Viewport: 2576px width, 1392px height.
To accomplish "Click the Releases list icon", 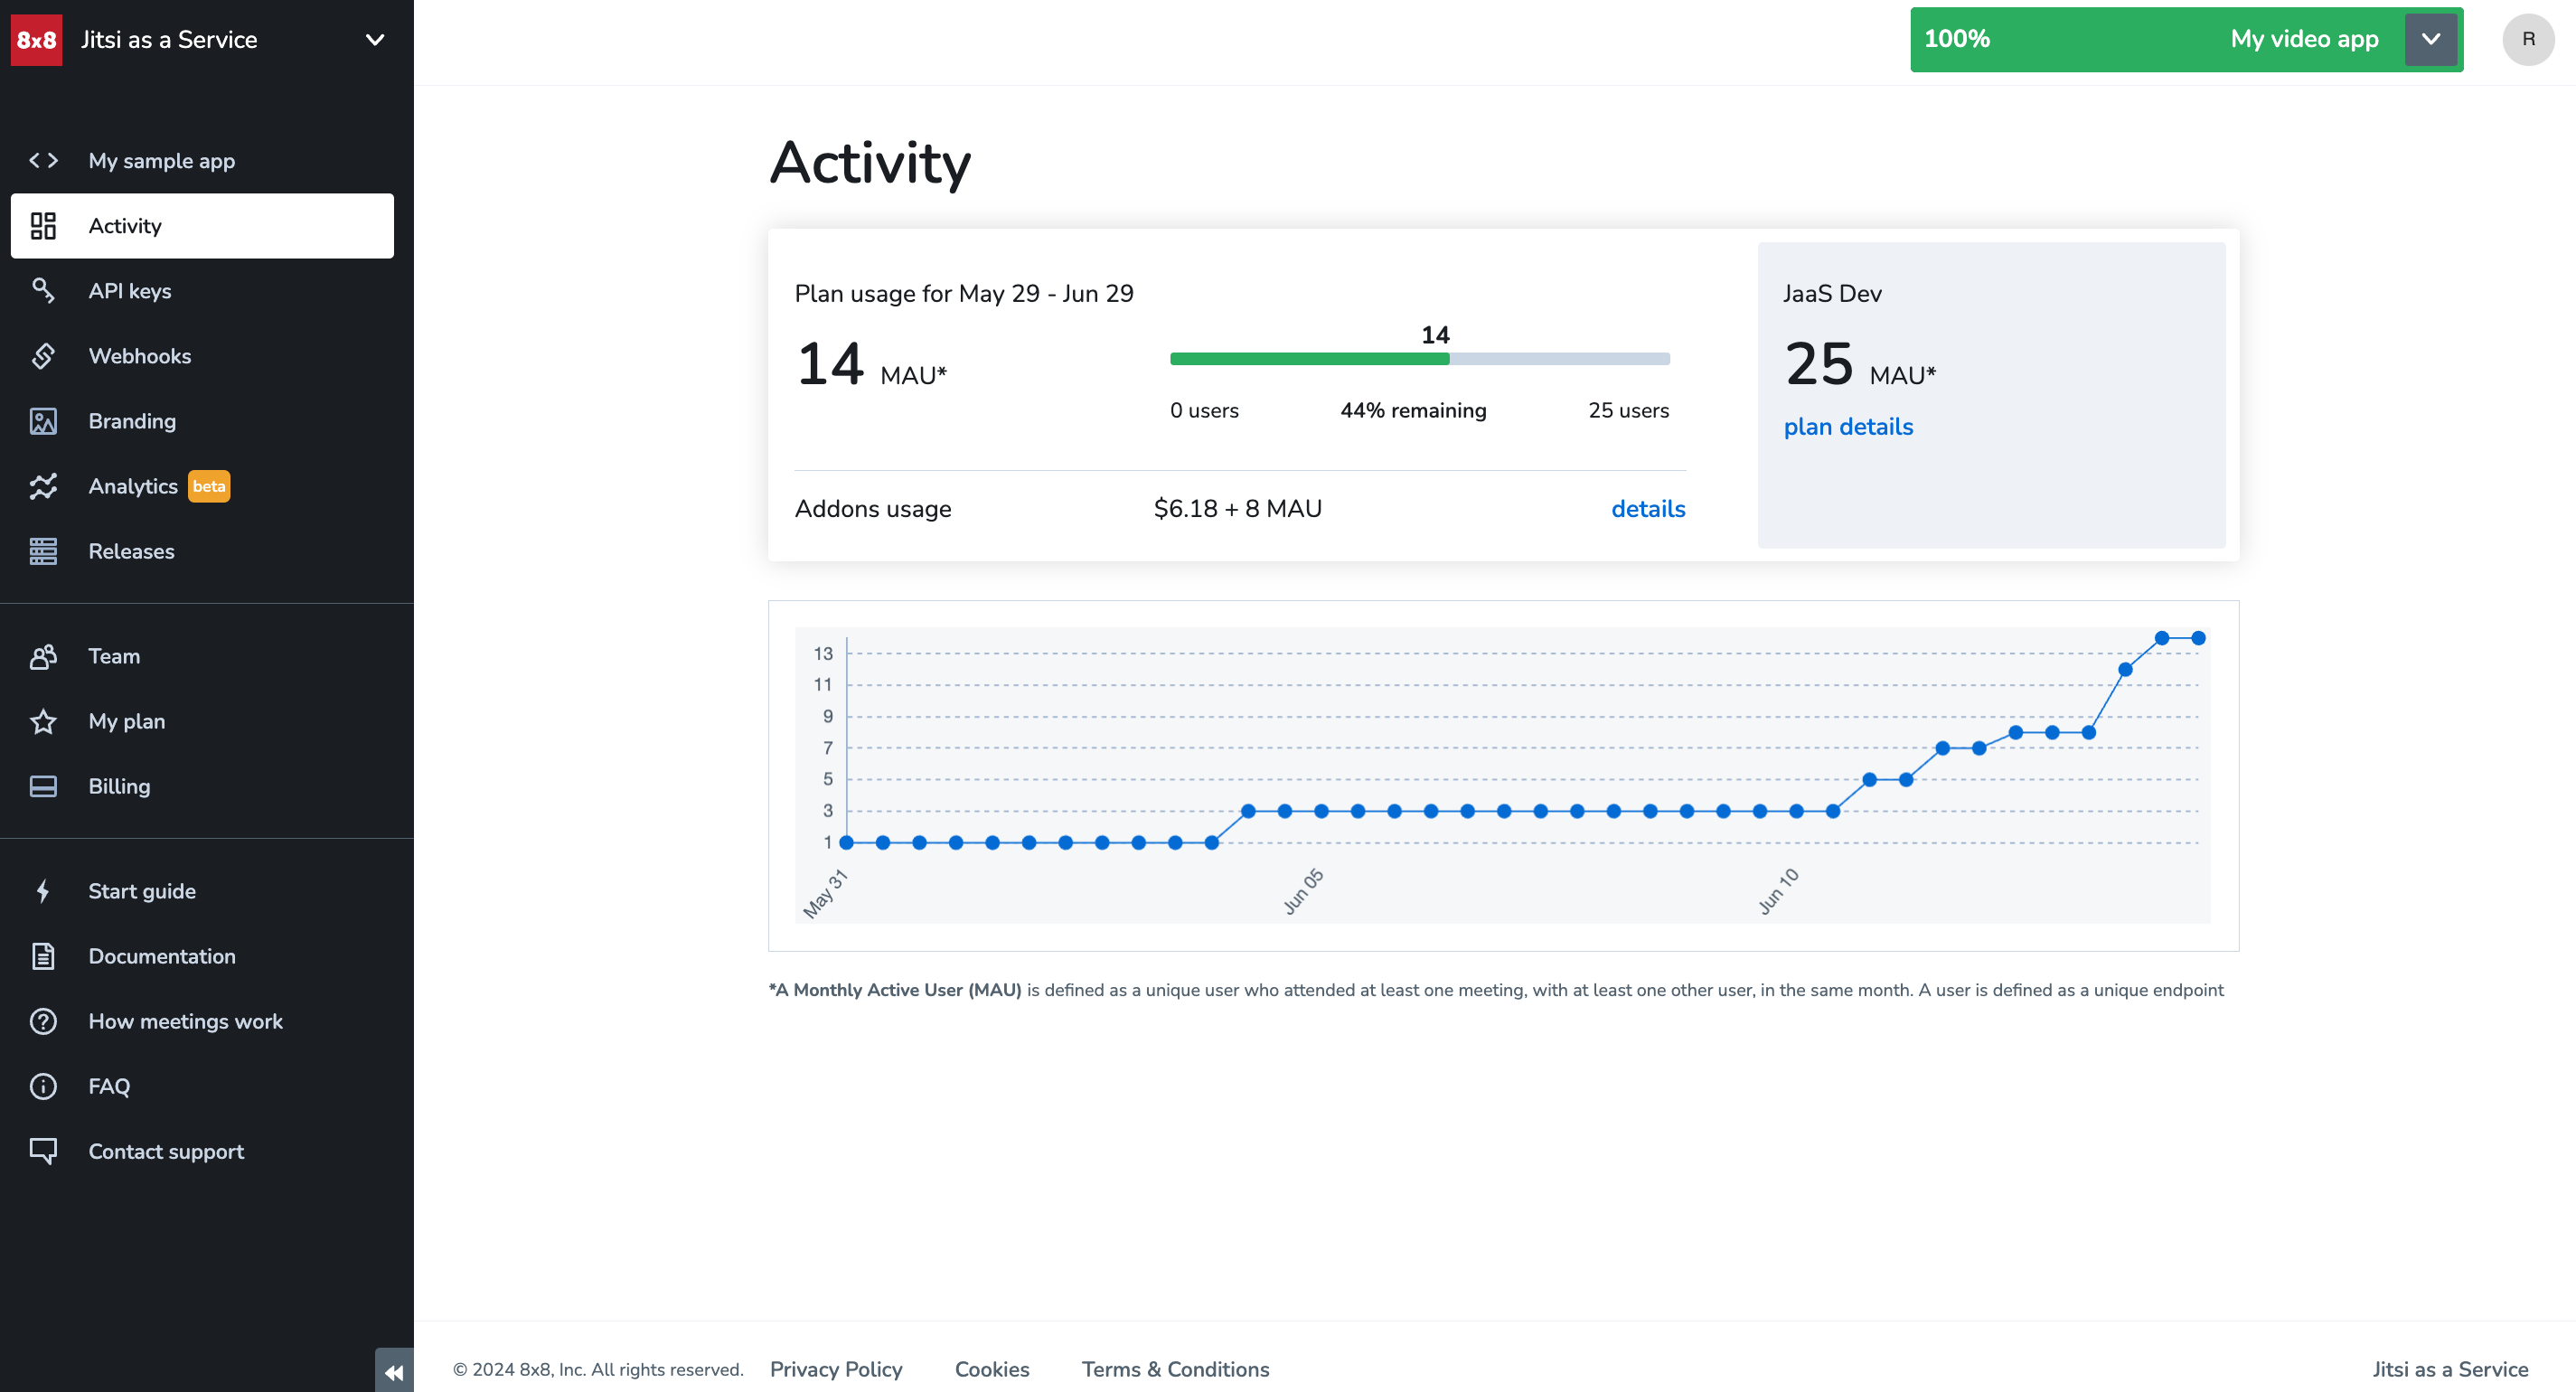I will click(x=43, y=551).
